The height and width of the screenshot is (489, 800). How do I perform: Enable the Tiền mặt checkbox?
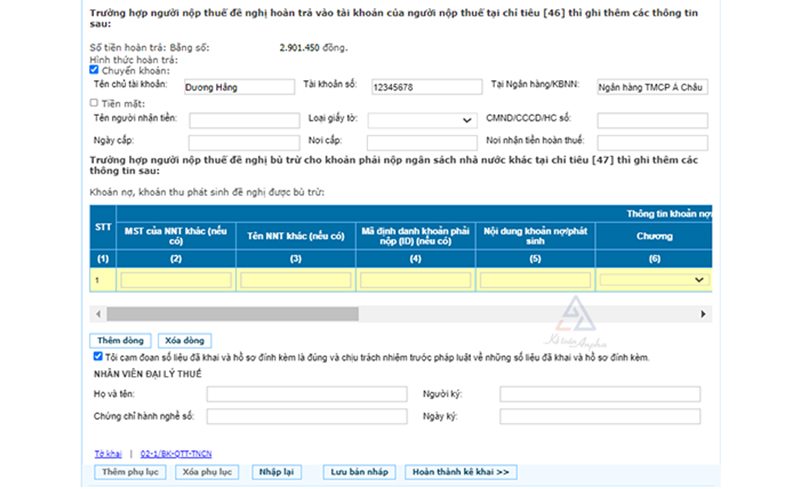[x=93, y=102]
